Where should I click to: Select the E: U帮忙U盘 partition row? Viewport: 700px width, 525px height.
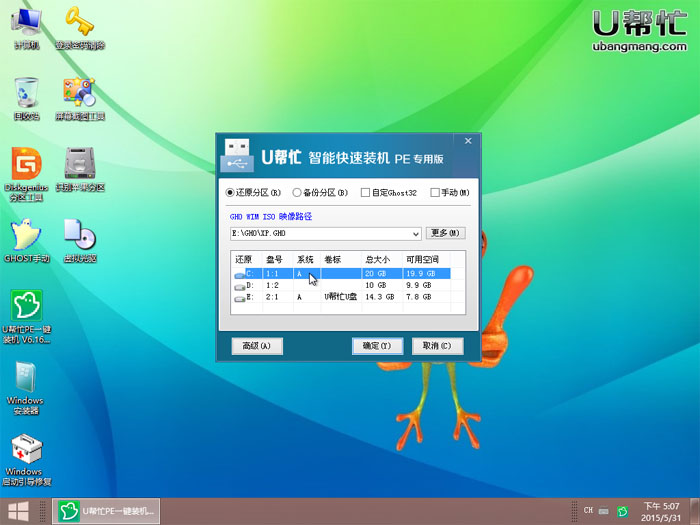[x=340, y=297]
